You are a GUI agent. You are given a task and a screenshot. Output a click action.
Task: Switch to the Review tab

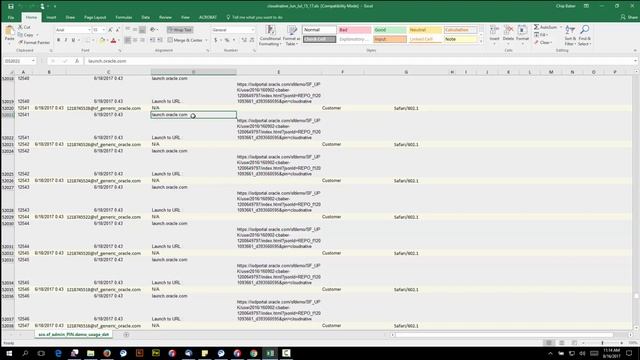pyautogui.click(x=165, y=18)
